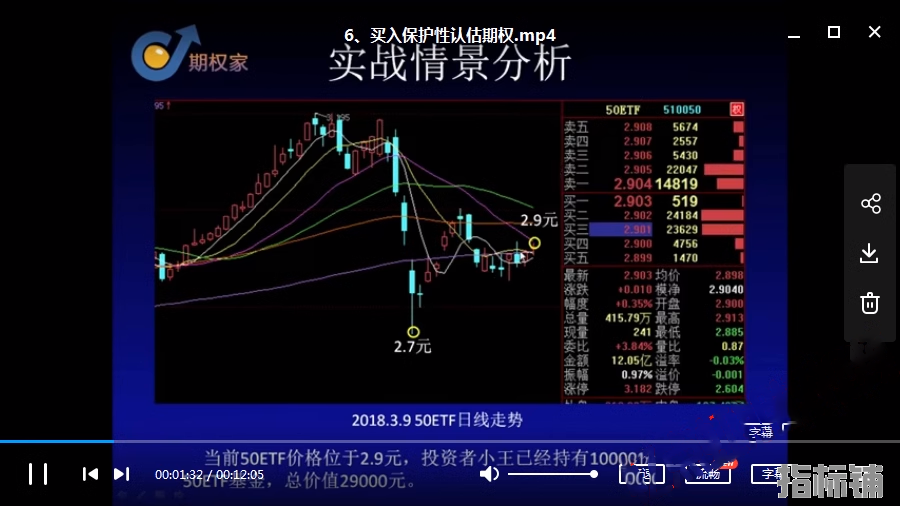Skip to the next video
900x506 pixels.
tap(121, 474)
